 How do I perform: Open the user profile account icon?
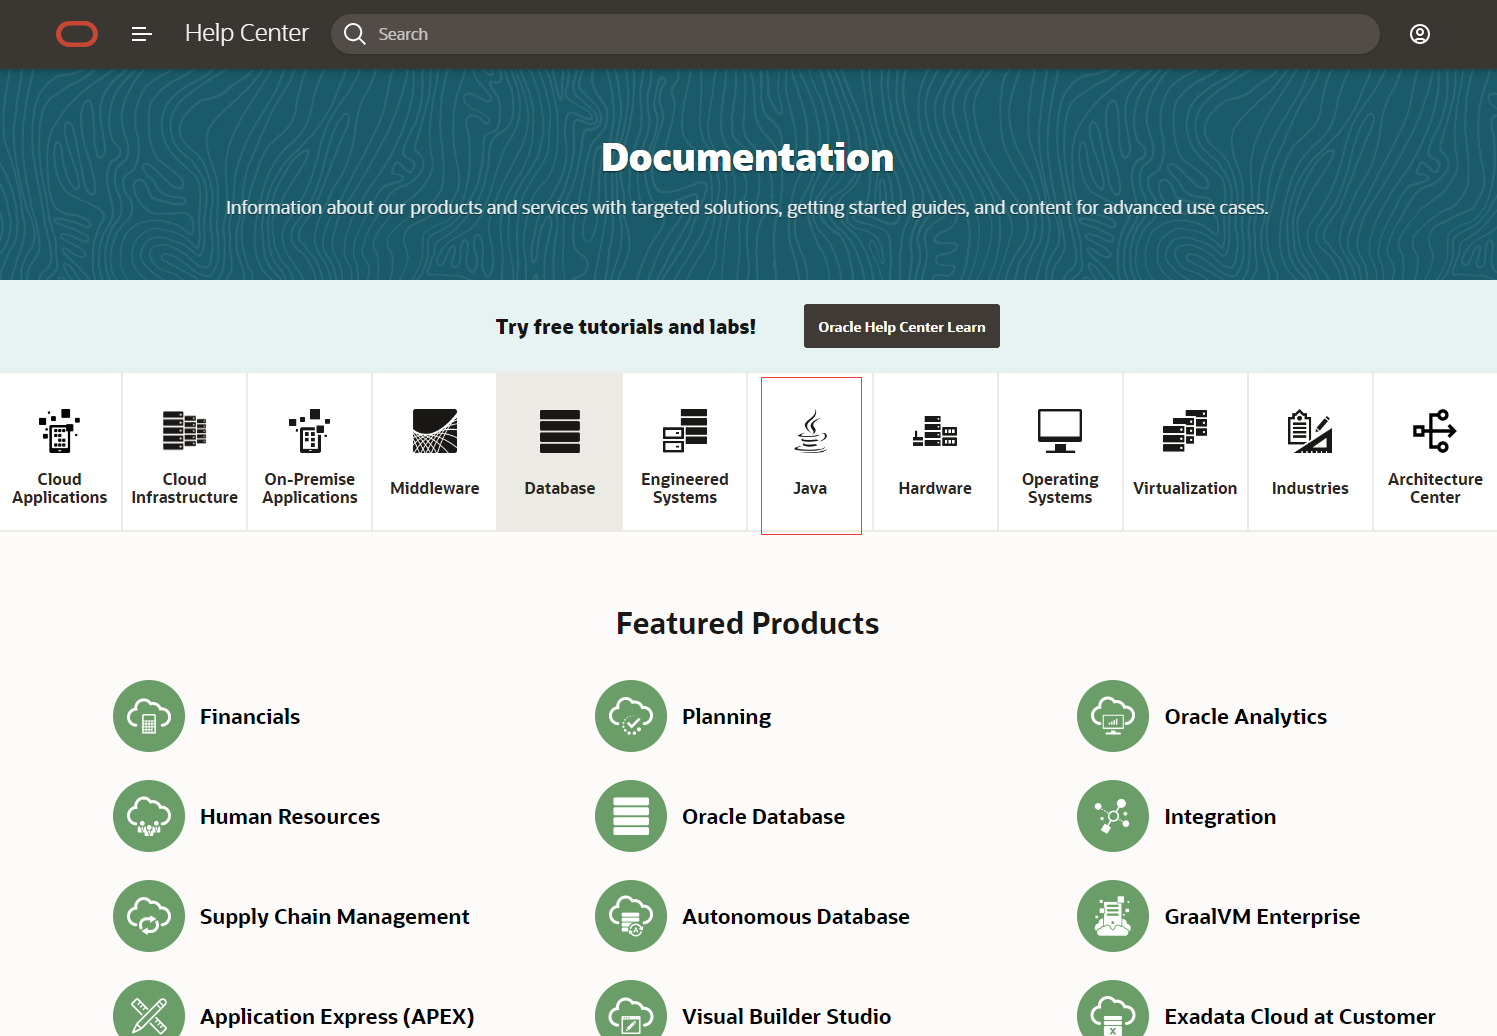pyautogui.click(x=1420, y=34)
